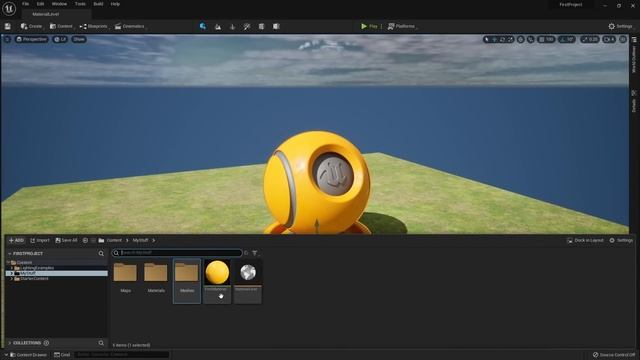Screen dimensions: 640x360
Task: Open the Create dropdown in the toolbar
Action: point(32,27)
